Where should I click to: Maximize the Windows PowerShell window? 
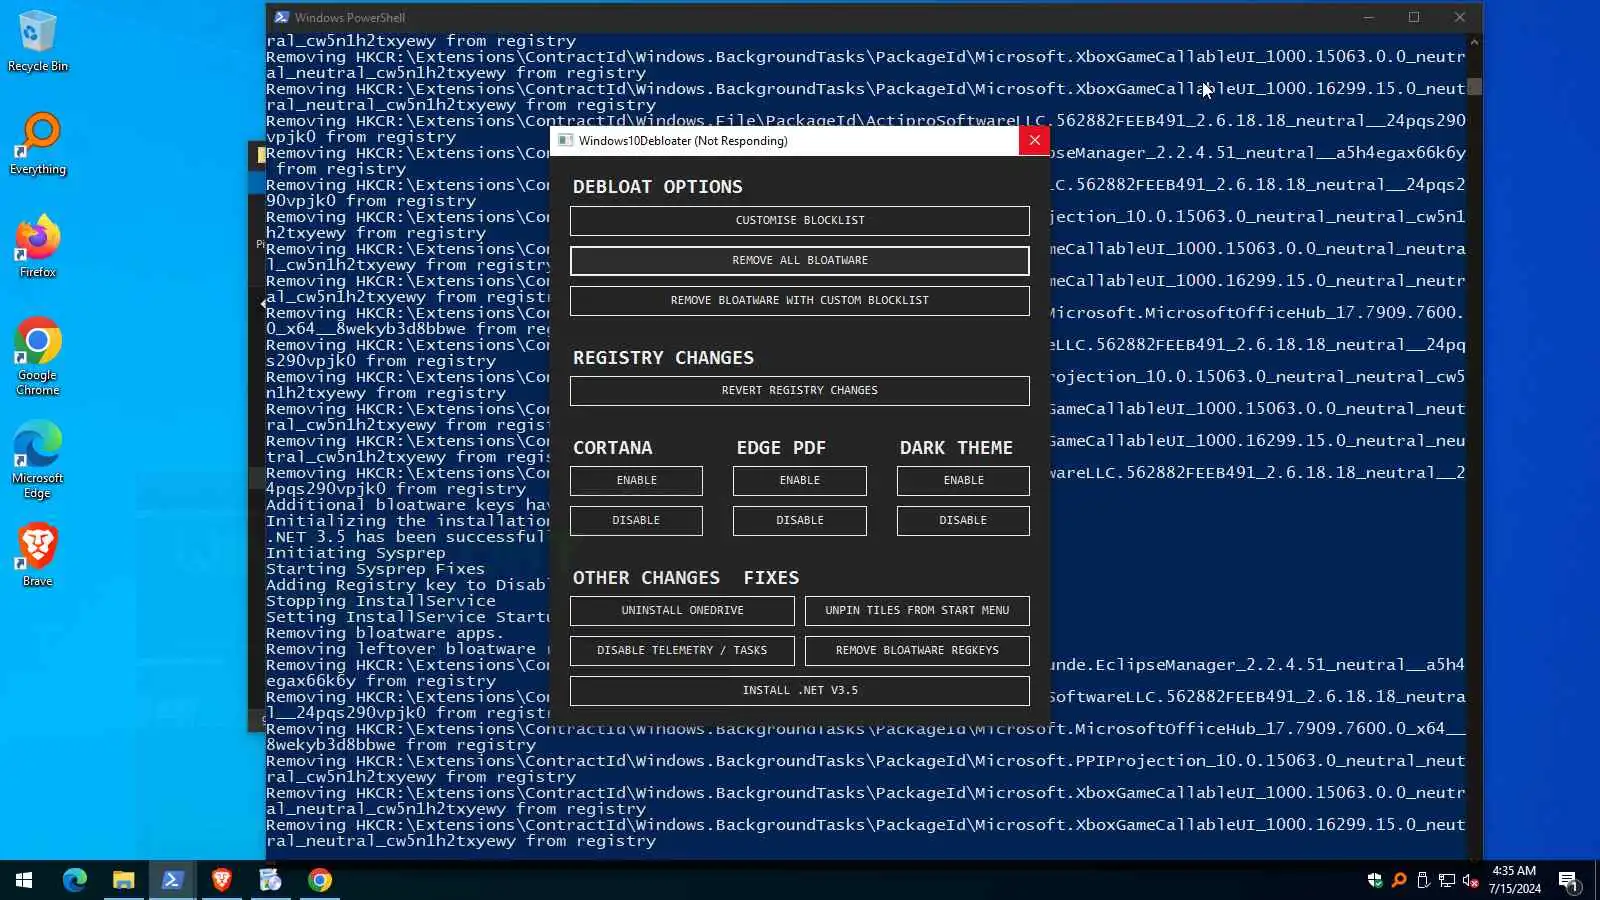pos(1414,17)
